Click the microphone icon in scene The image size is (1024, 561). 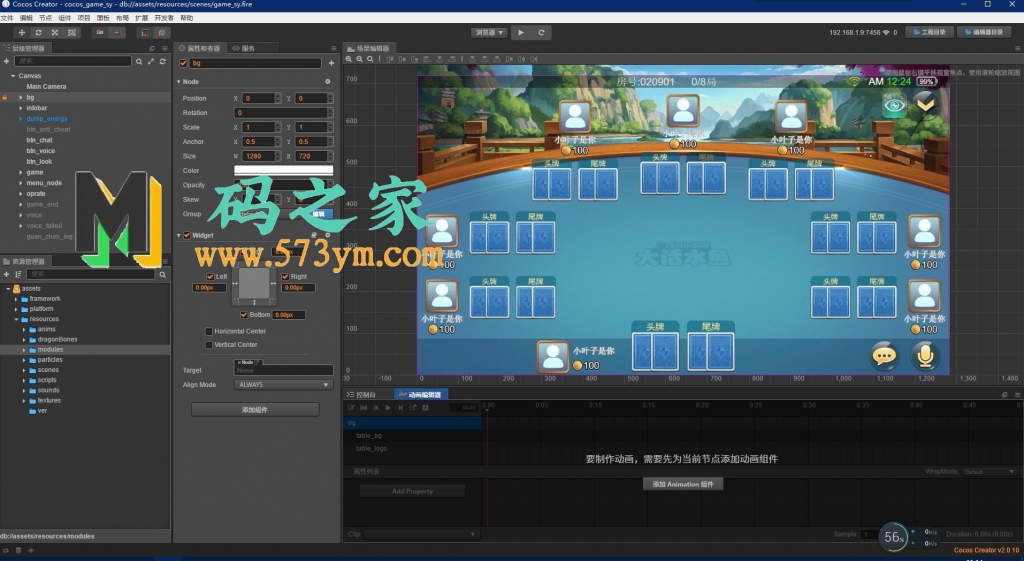(925, 356)
